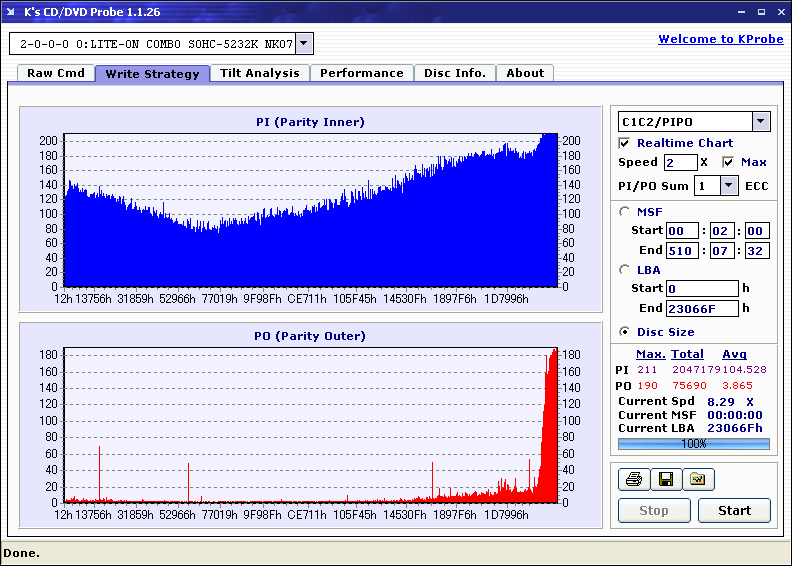The height and width of the screenshot is (566, 792).
Task: Switch to the Raw Cmd tab
Action: pyautogui.click(x=56, y=73)
